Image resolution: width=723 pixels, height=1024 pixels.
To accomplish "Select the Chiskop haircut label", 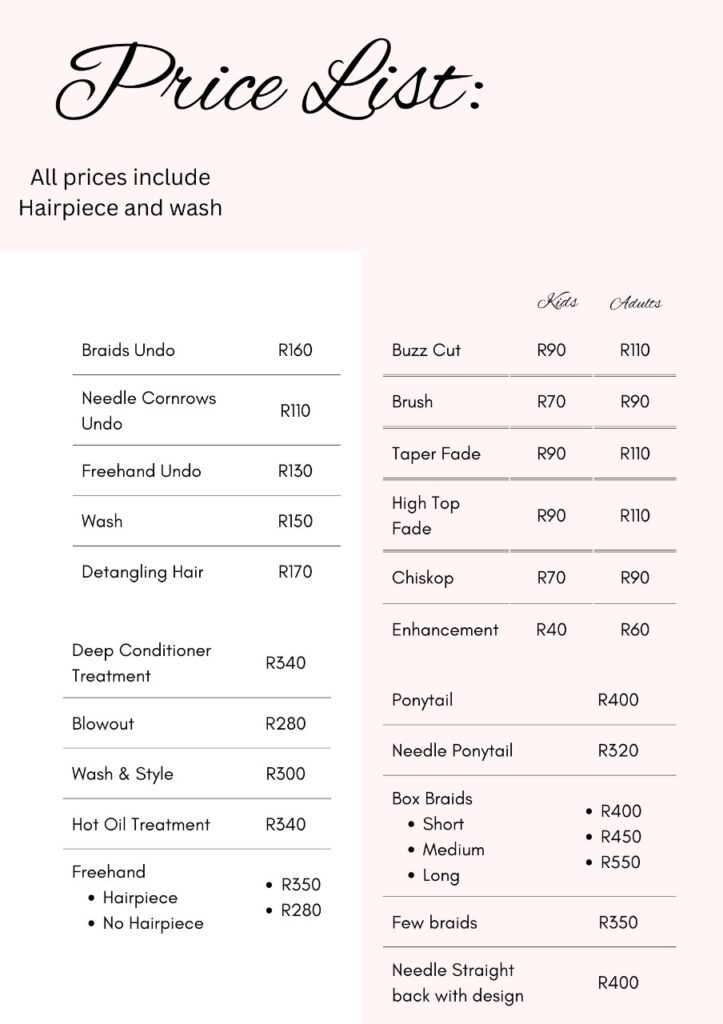I will point(423,578).
